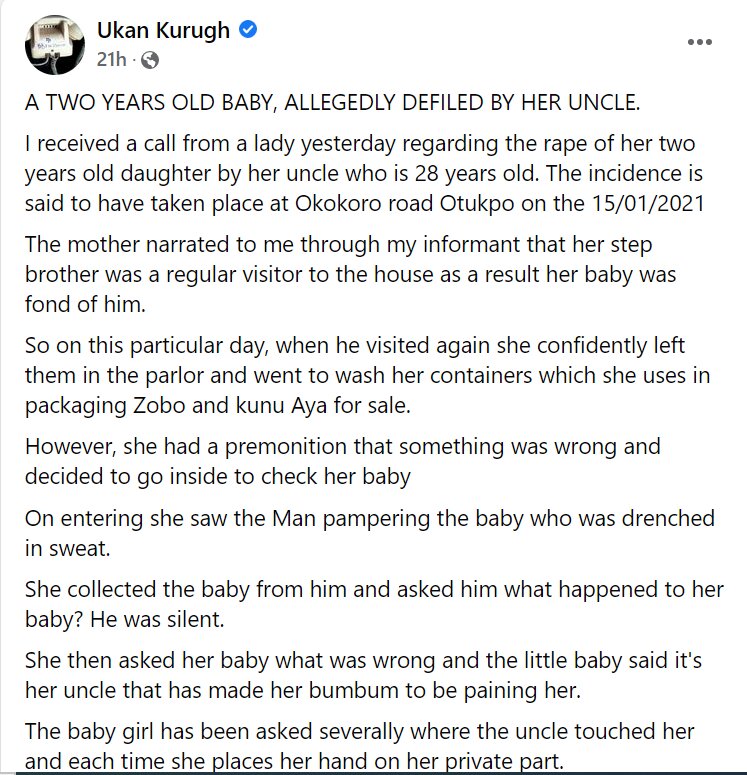Click the last paragraph starting 'The baby girl has been asked'
Screen dimensions: 747x775
[359, 746]
